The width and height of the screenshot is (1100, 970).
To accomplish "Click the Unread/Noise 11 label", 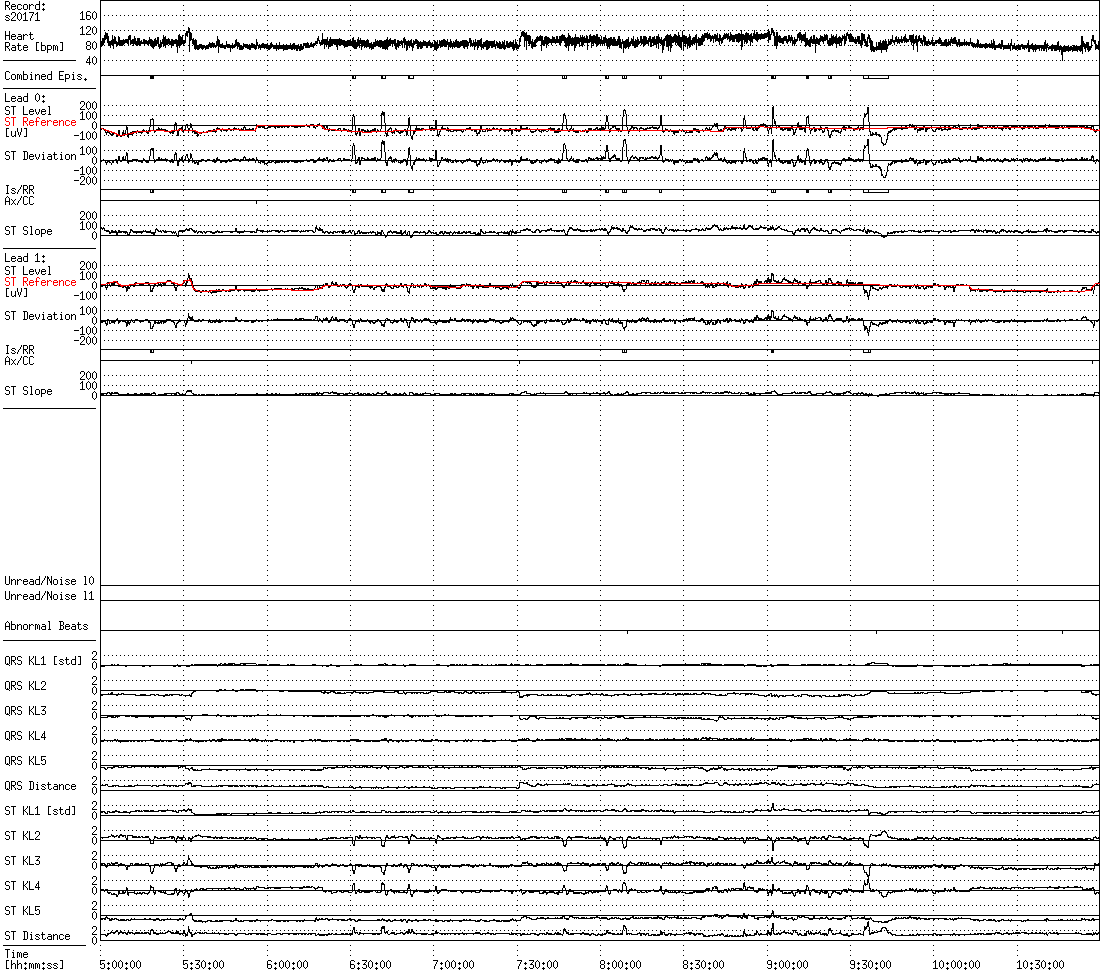I will coord(49,596).
